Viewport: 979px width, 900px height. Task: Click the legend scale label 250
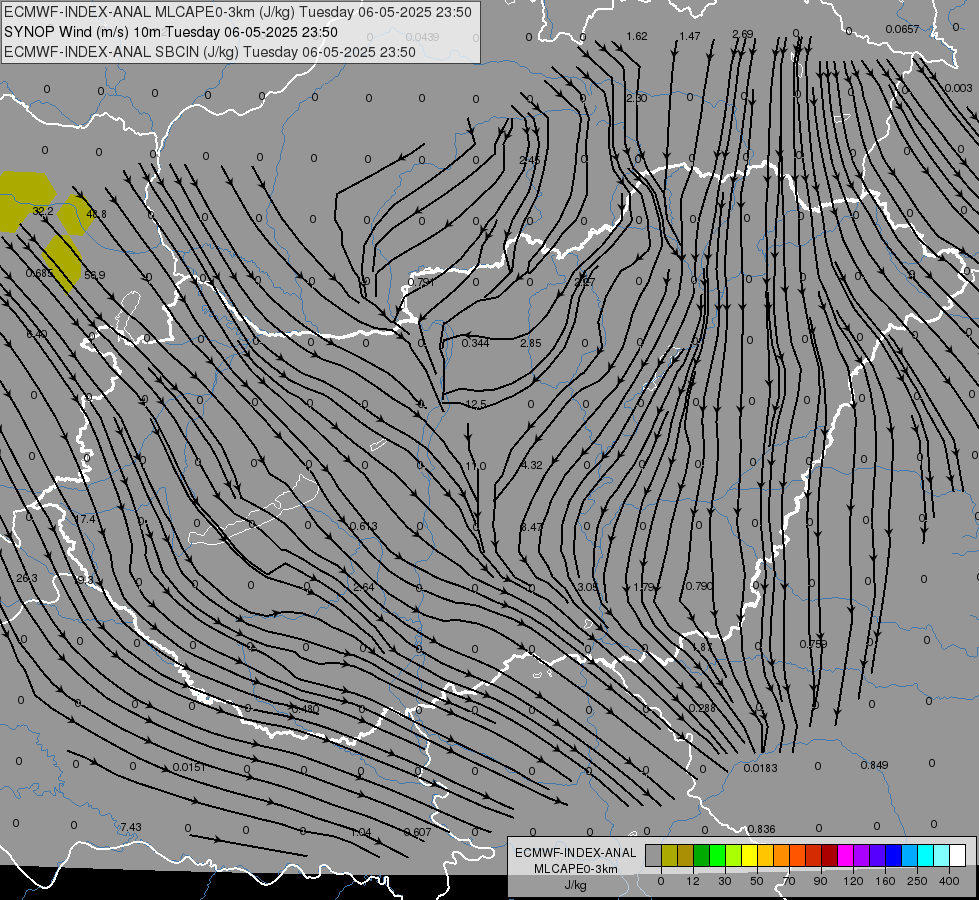pyautogui.click(x=917, y=881)
